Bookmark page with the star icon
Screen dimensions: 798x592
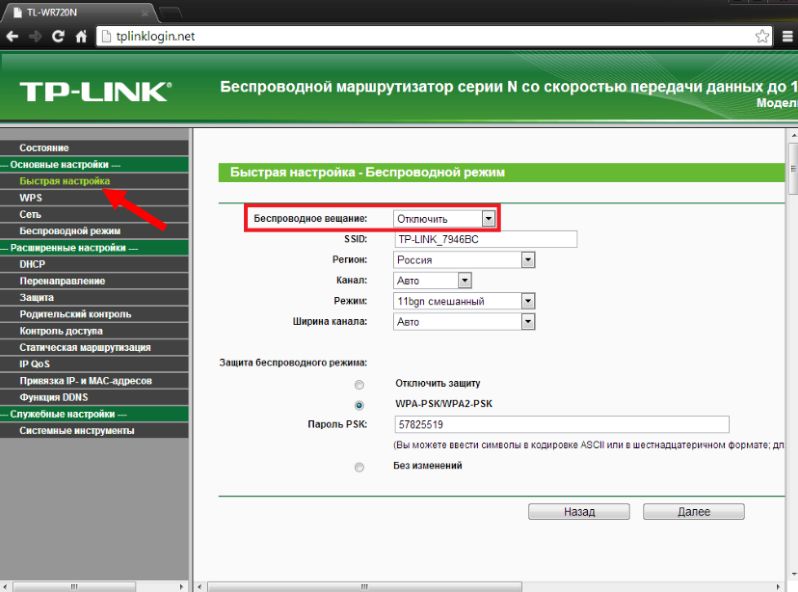(762, 36)
